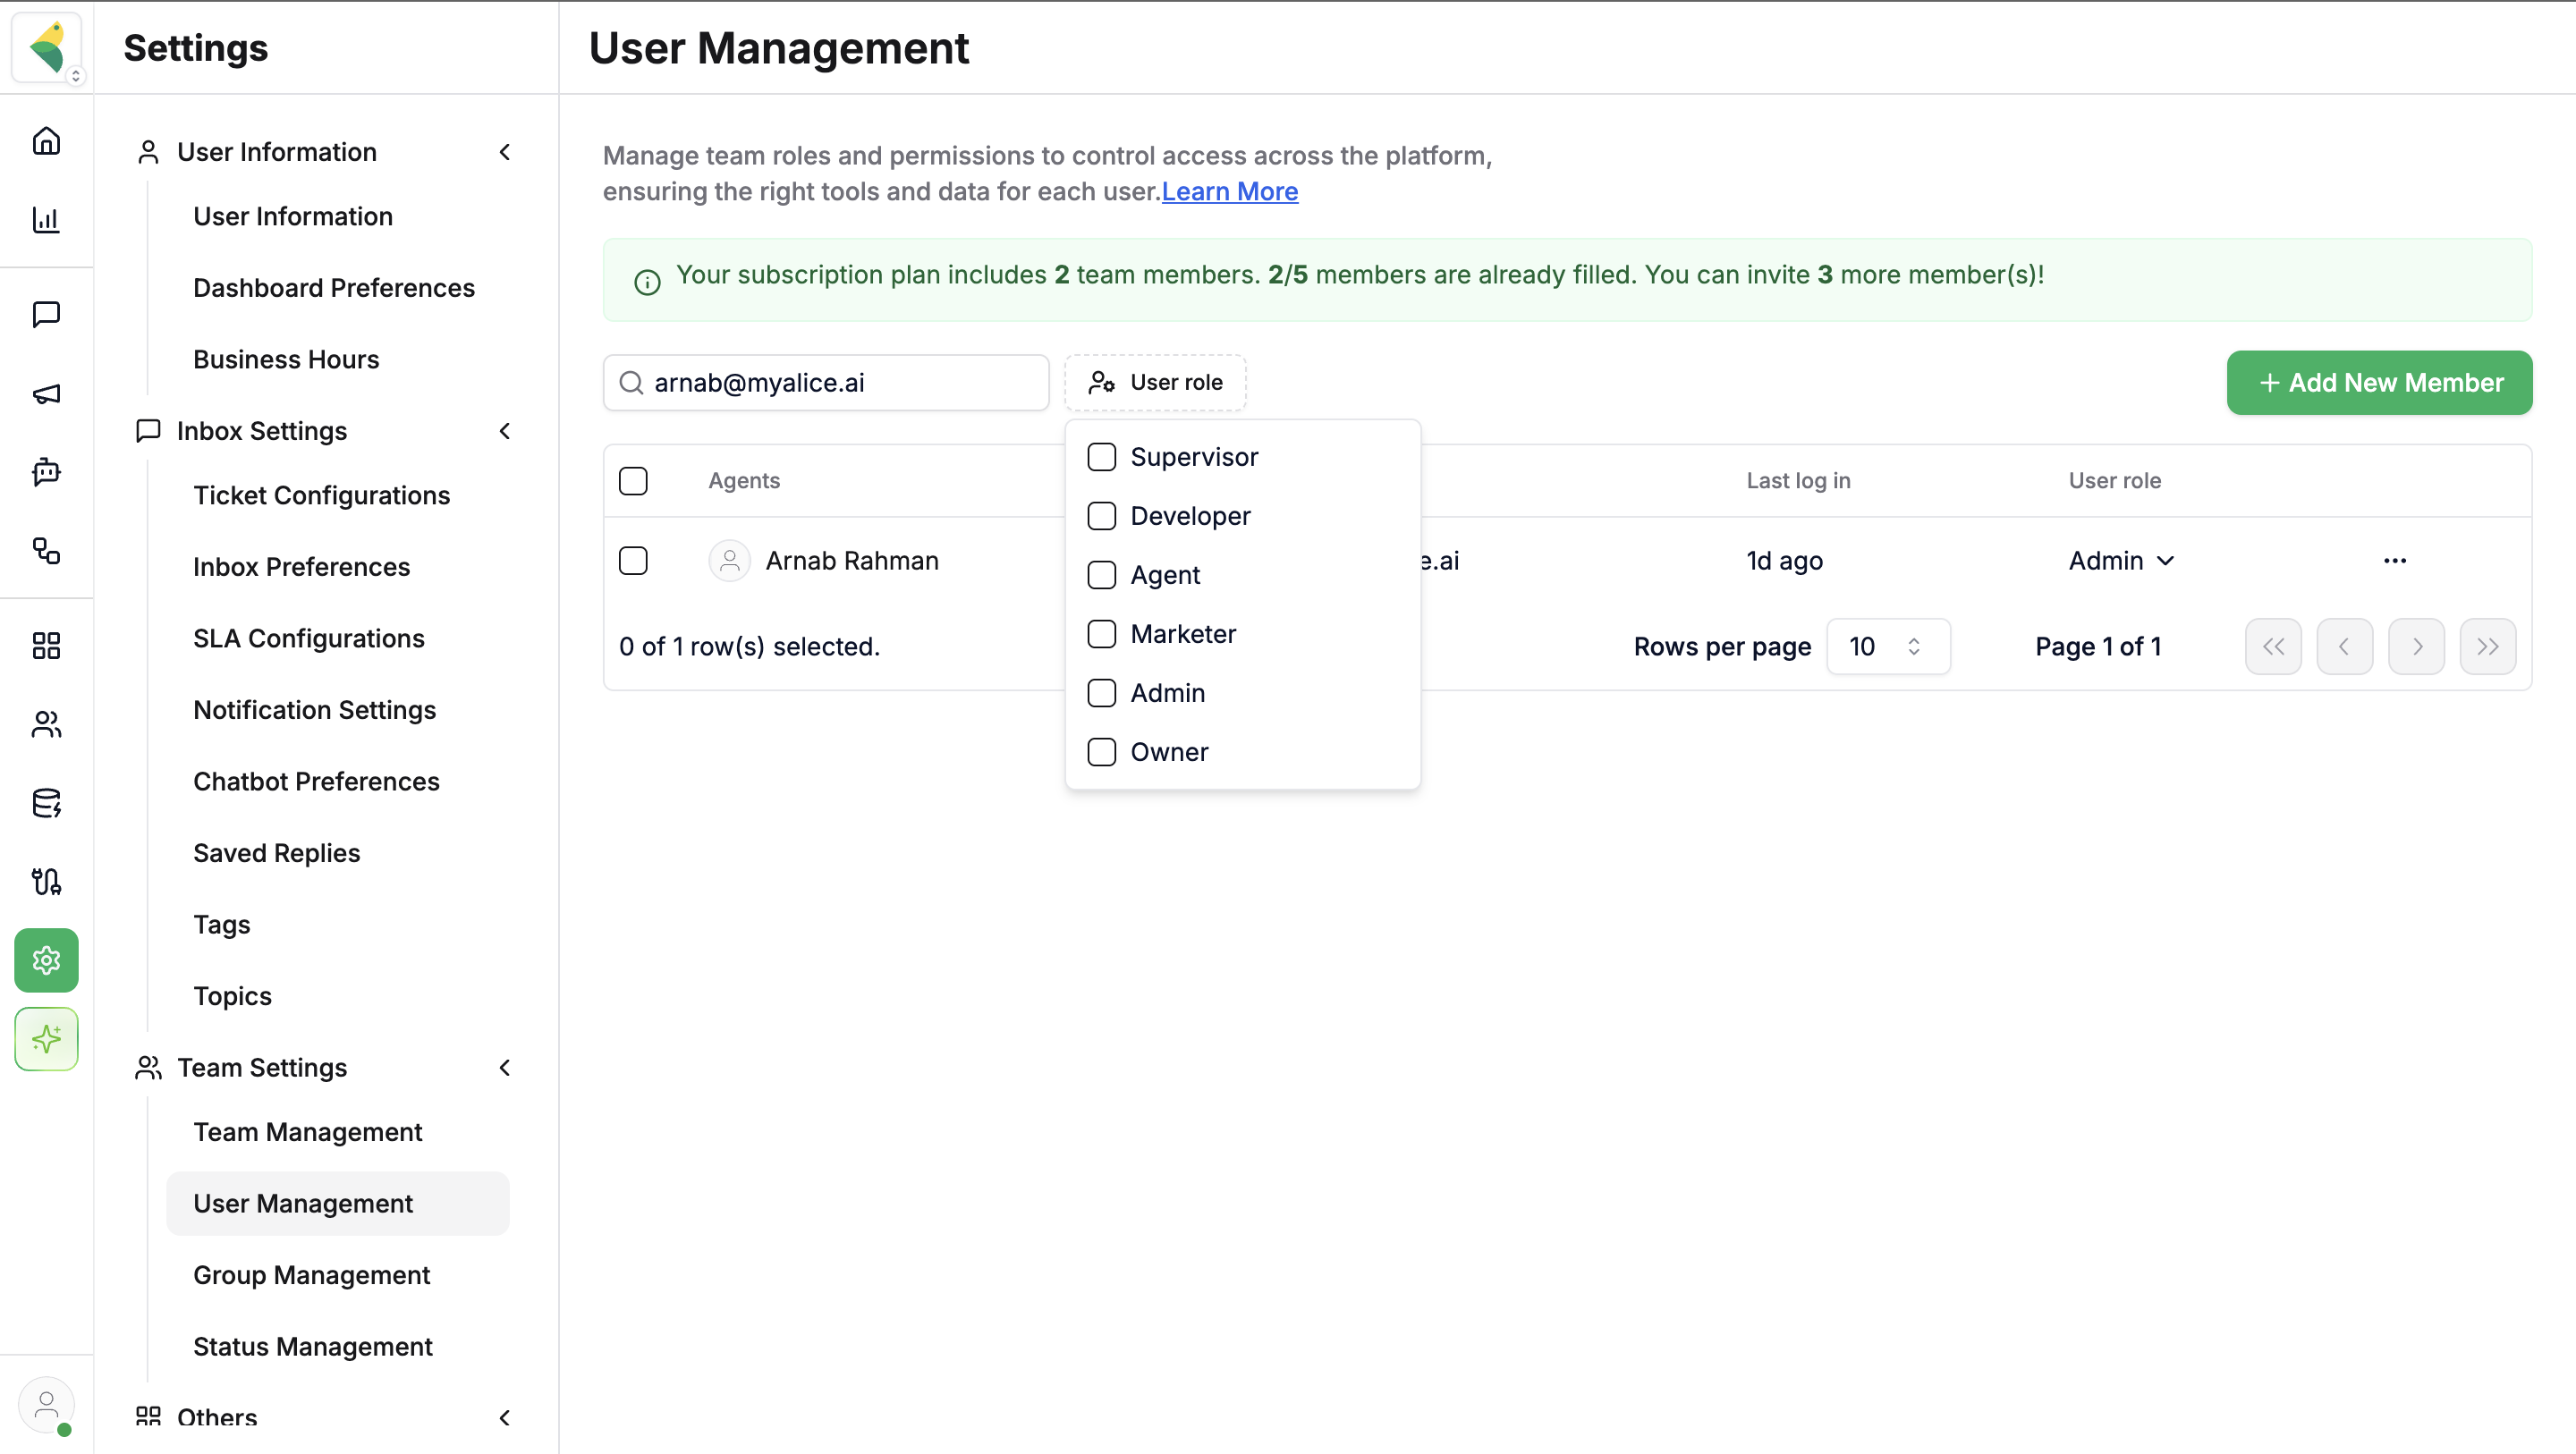2576x1454 pixels.
Task: Open User Information sub-item
Action: pos(293,217)
